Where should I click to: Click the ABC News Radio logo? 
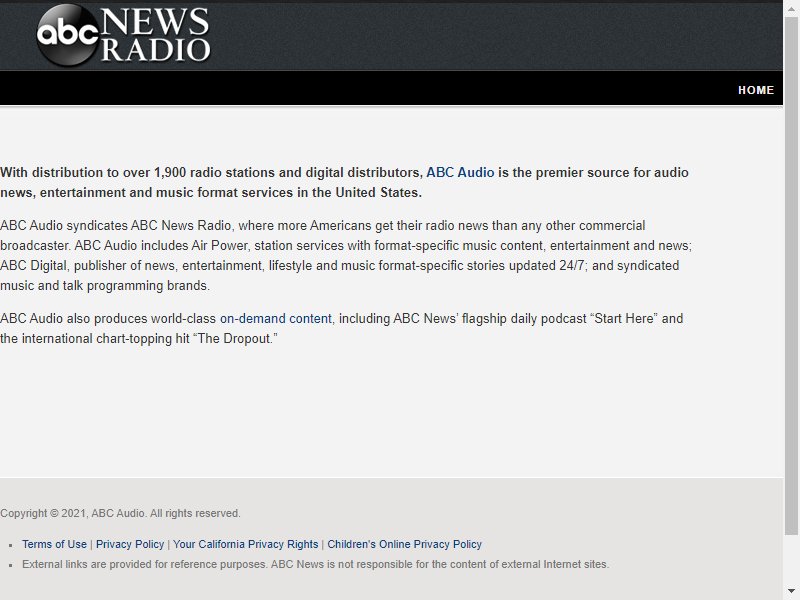coord(123,35)
